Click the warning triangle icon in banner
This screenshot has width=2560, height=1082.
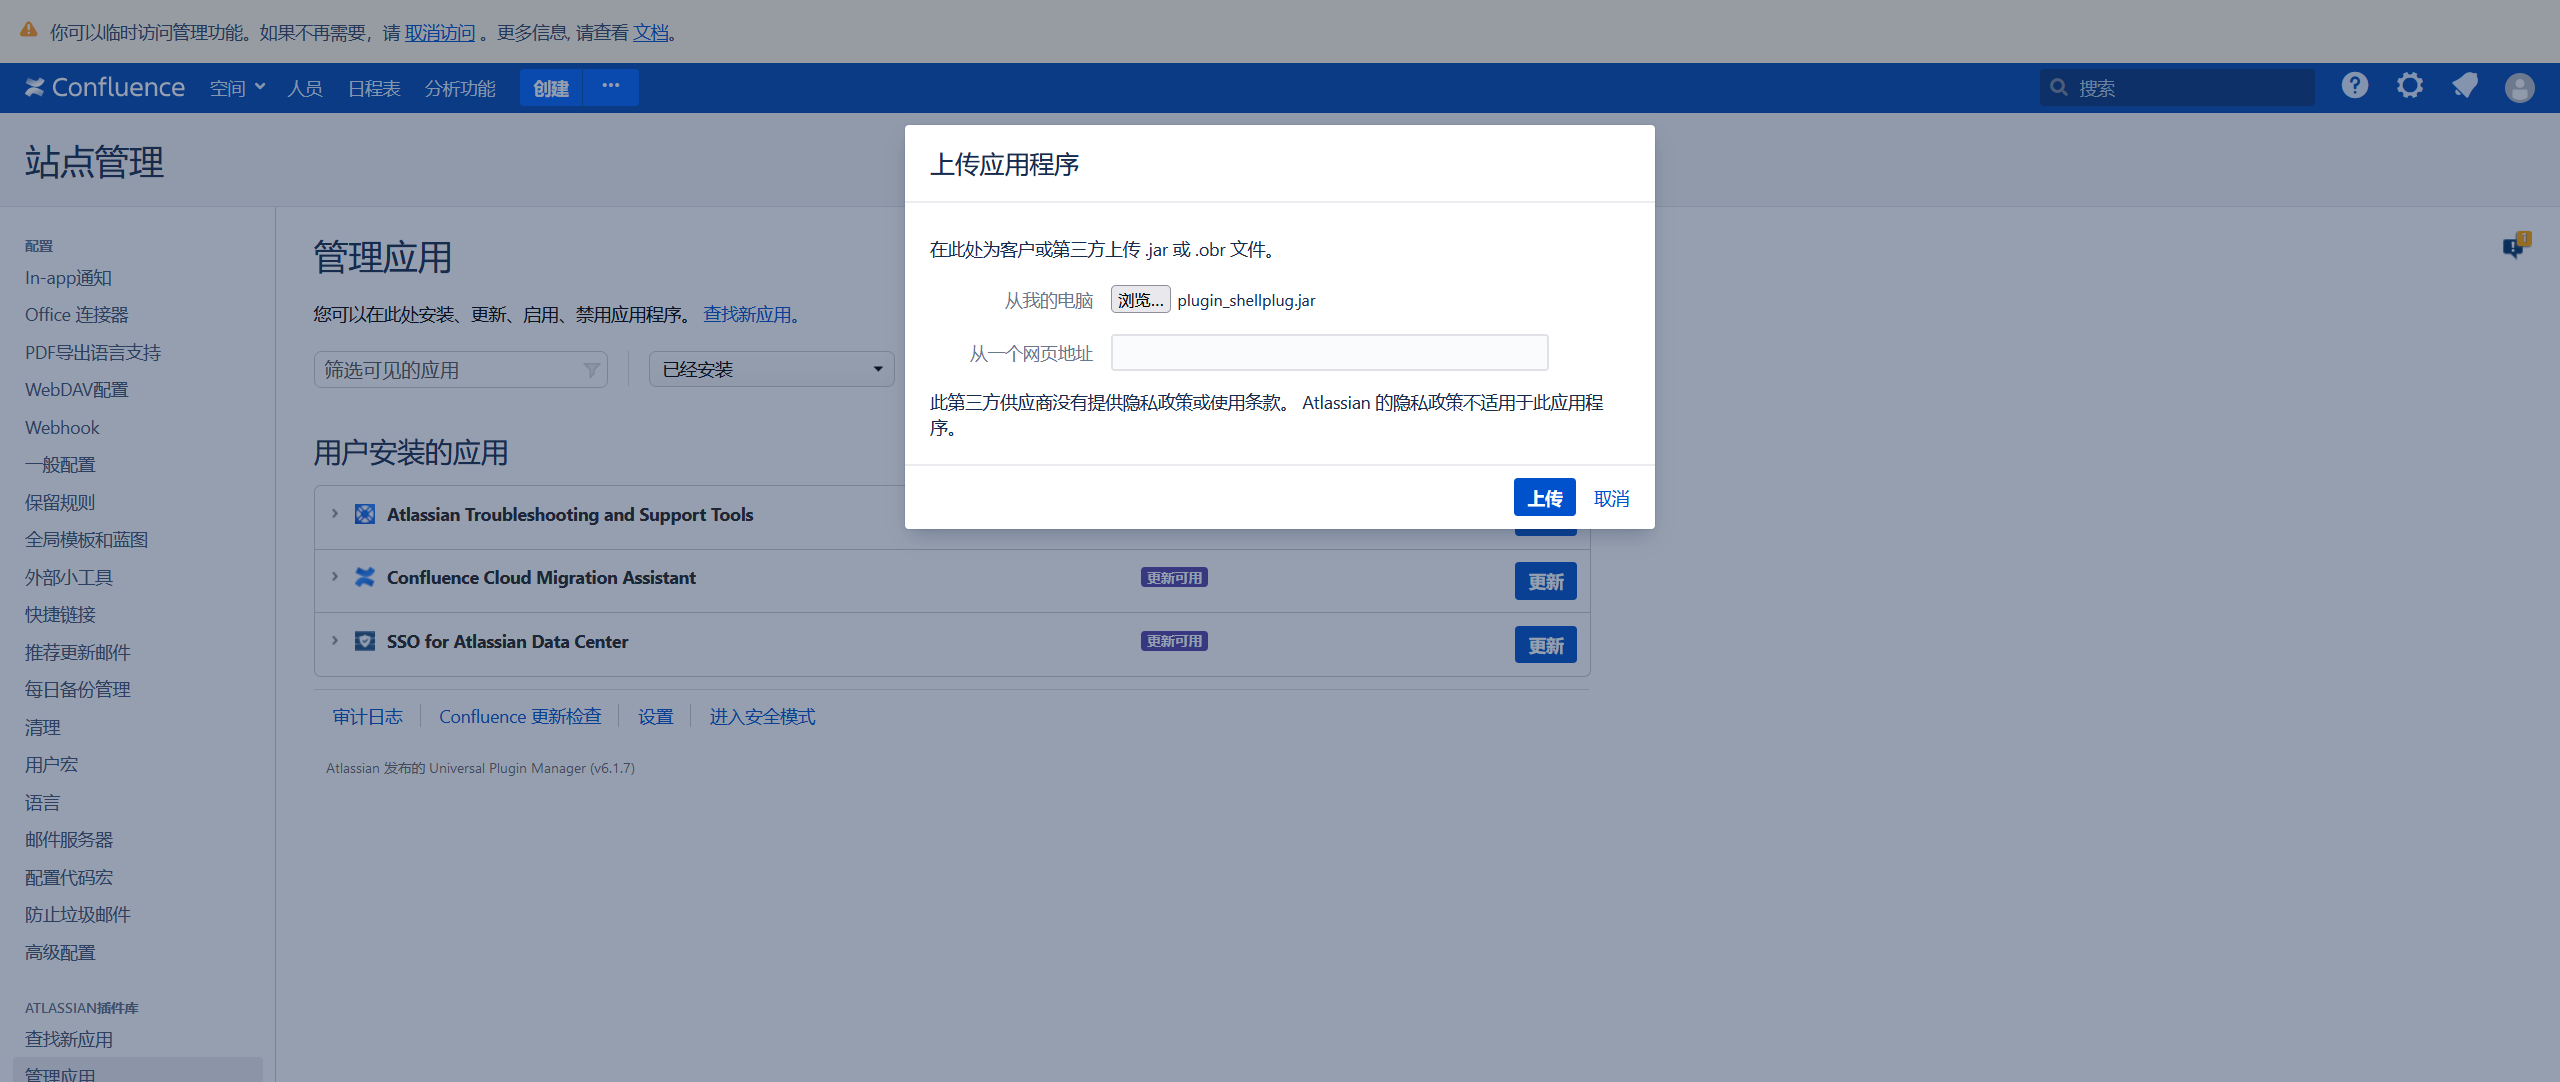click(x=29, y=31)
